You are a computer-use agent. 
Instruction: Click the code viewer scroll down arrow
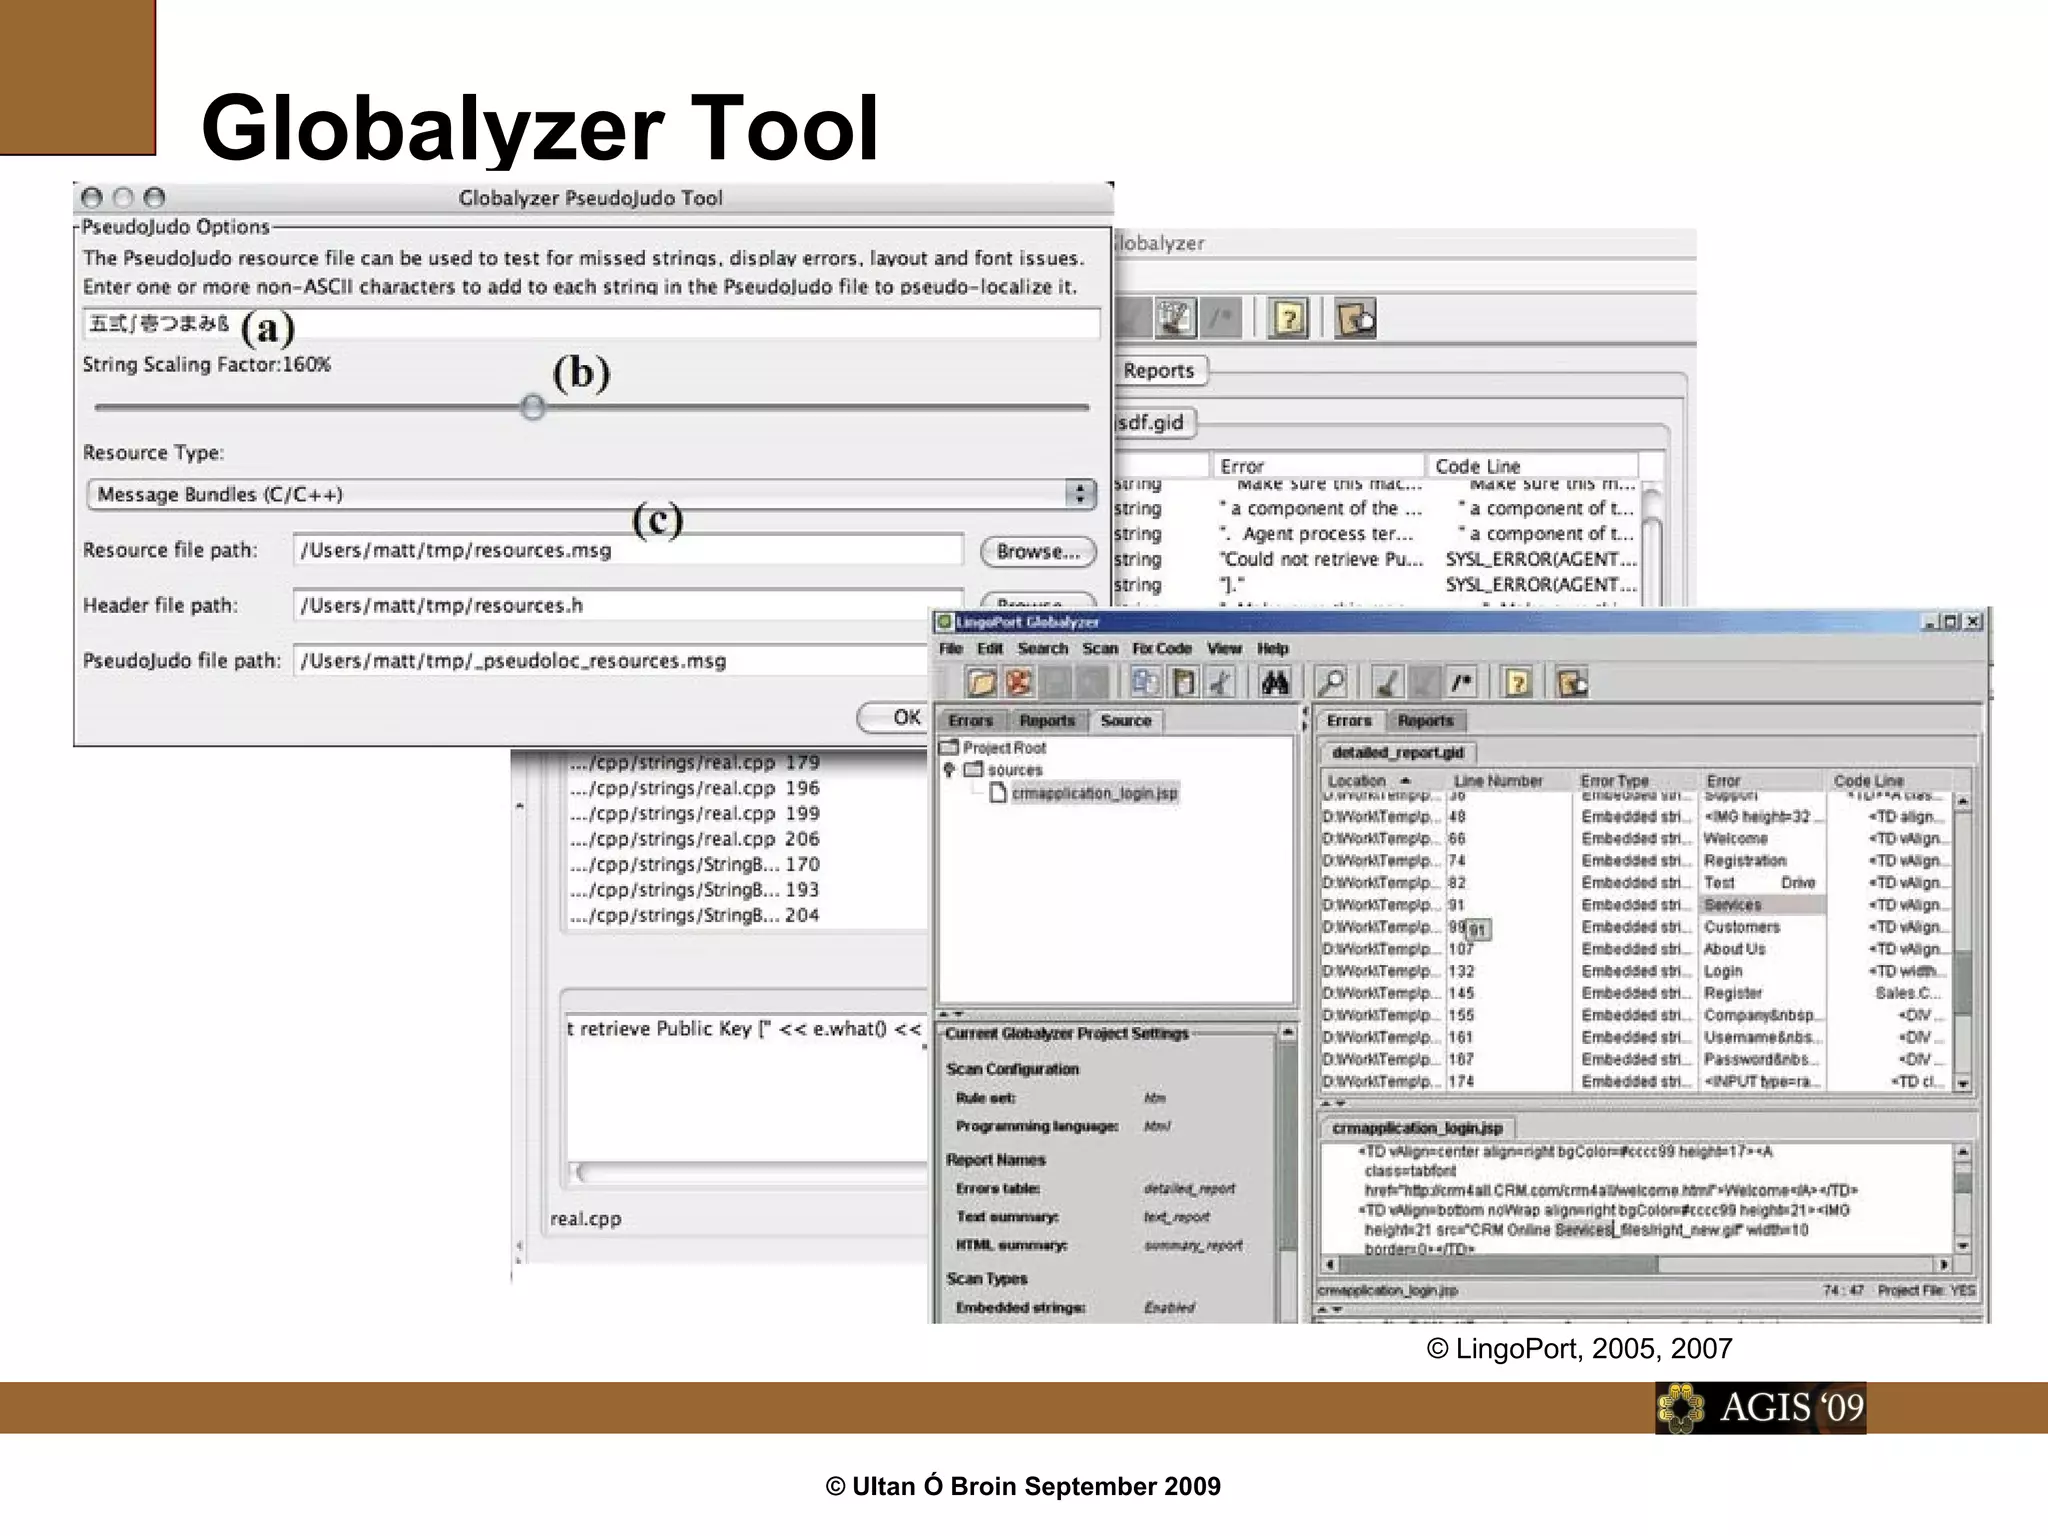click(1963, 1246)
